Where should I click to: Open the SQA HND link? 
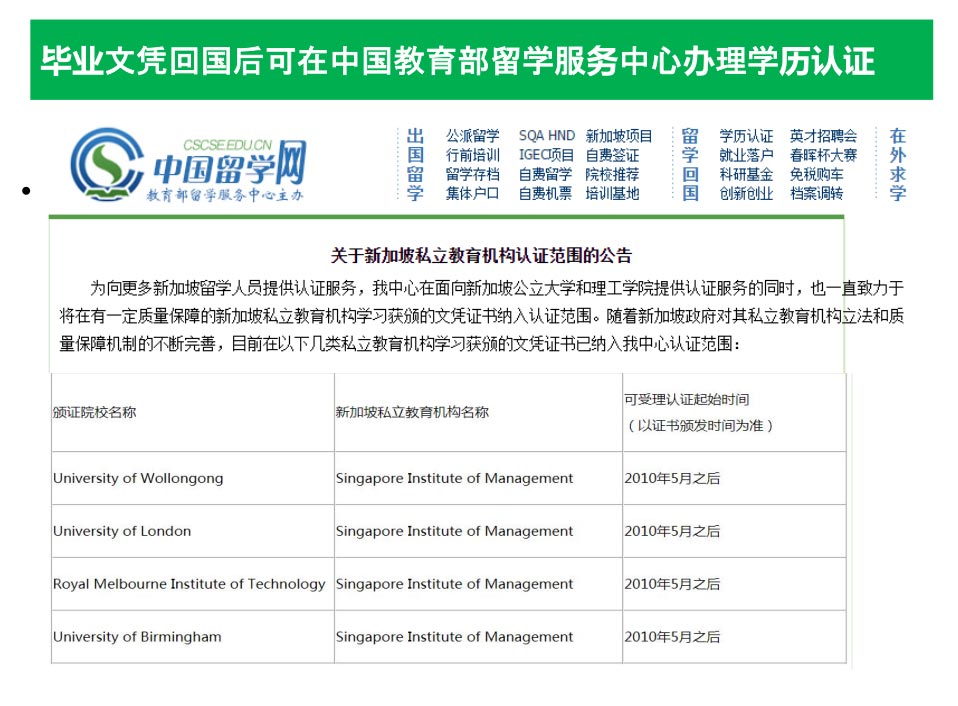(546, 136)
